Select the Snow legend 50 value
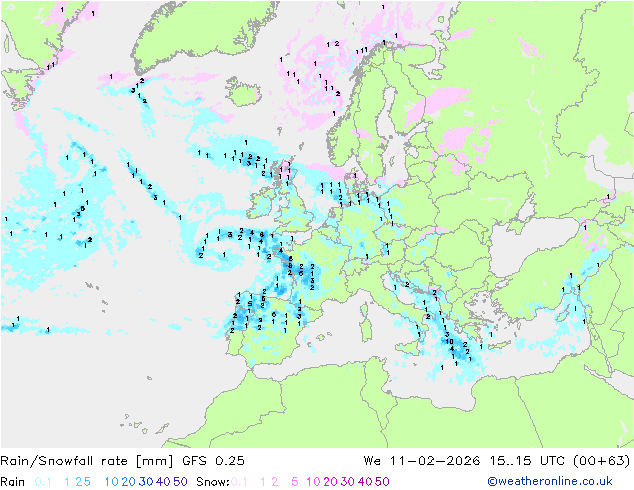The width and height of the screenshot is (634, 490). (x=382, y=482)
